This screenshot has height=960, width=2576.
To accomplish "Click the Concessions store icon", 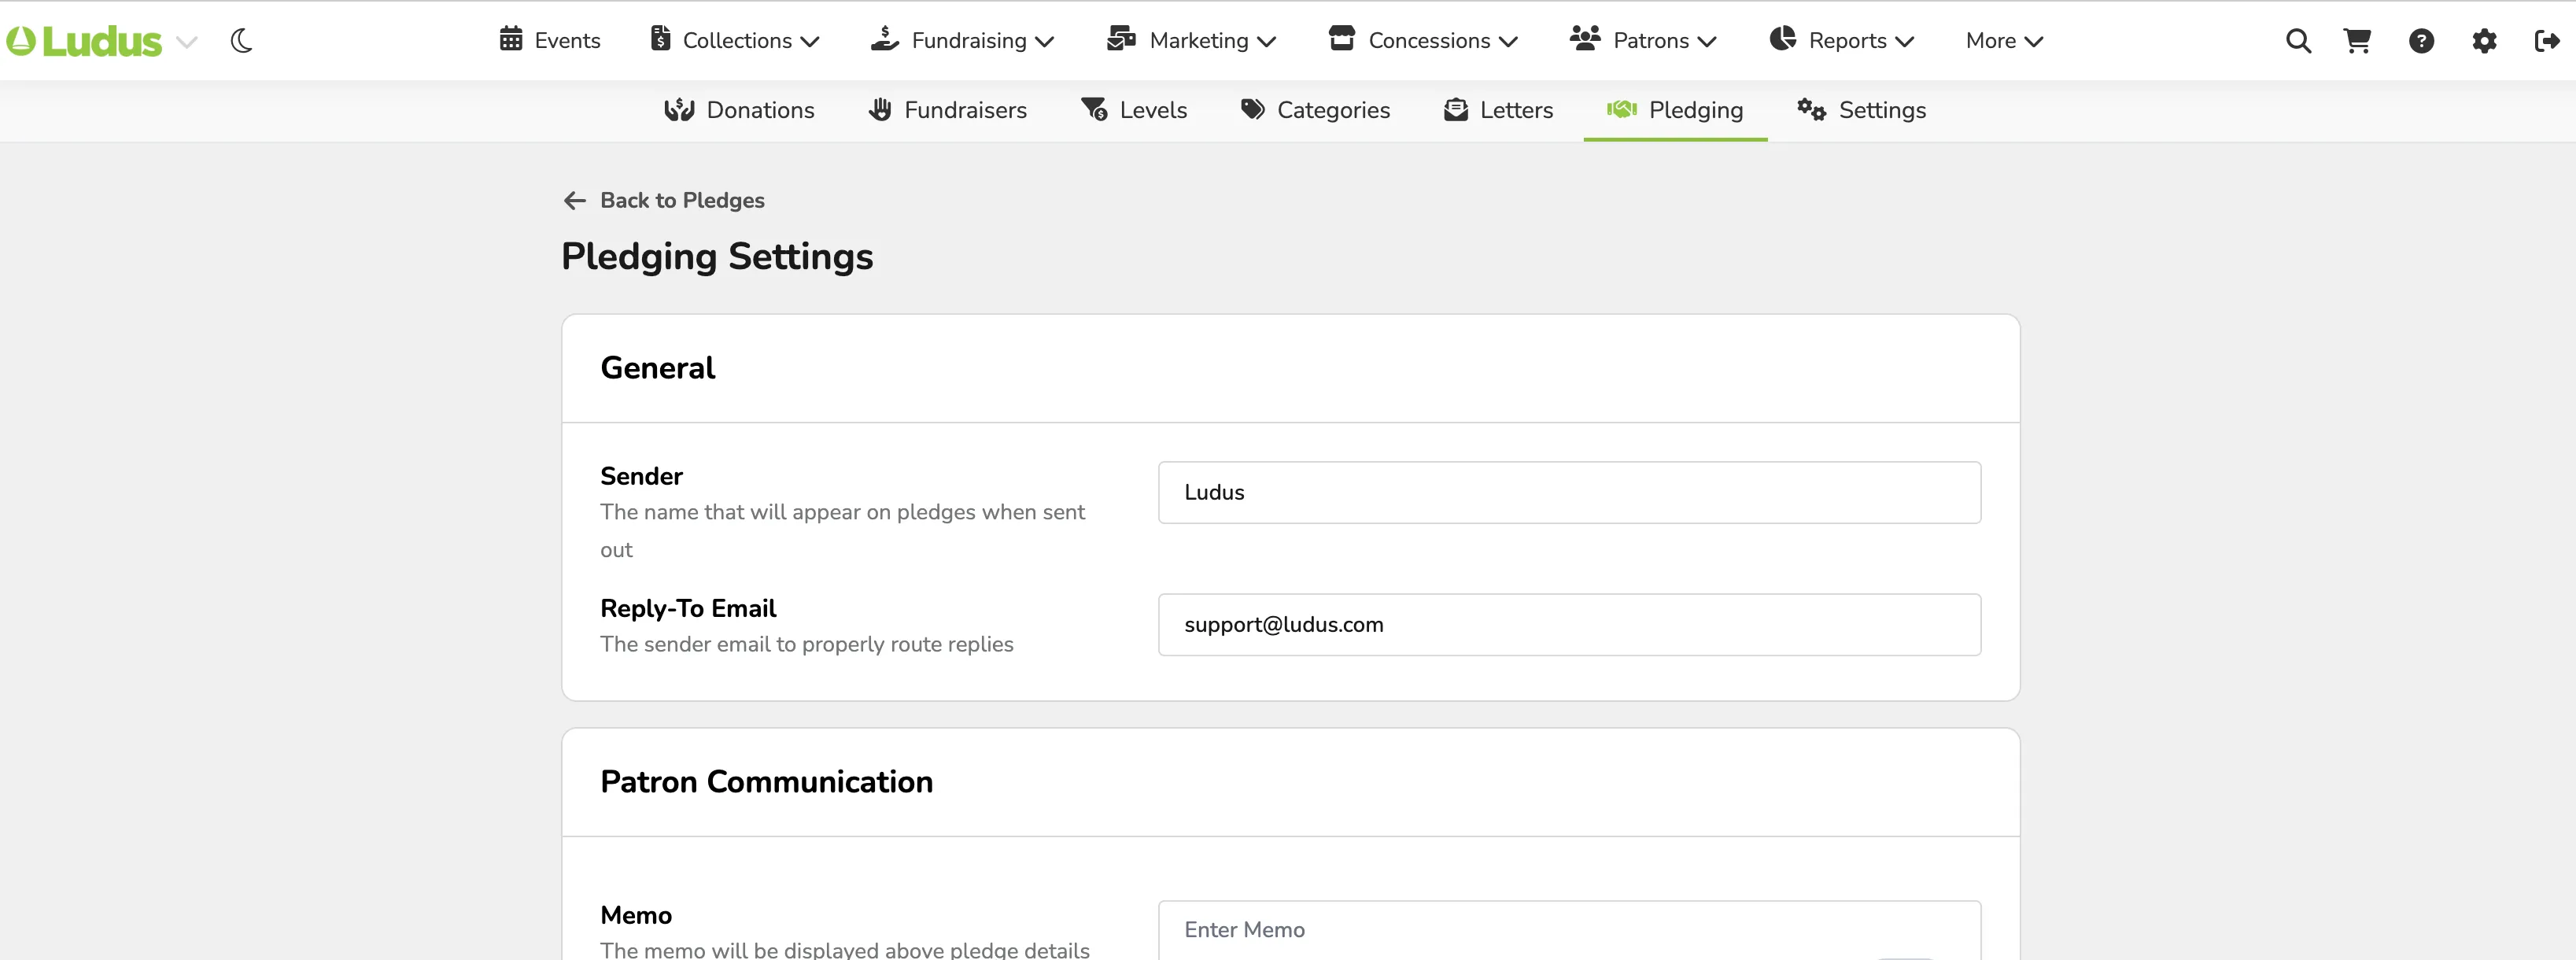I will [x=1341, y=39].
